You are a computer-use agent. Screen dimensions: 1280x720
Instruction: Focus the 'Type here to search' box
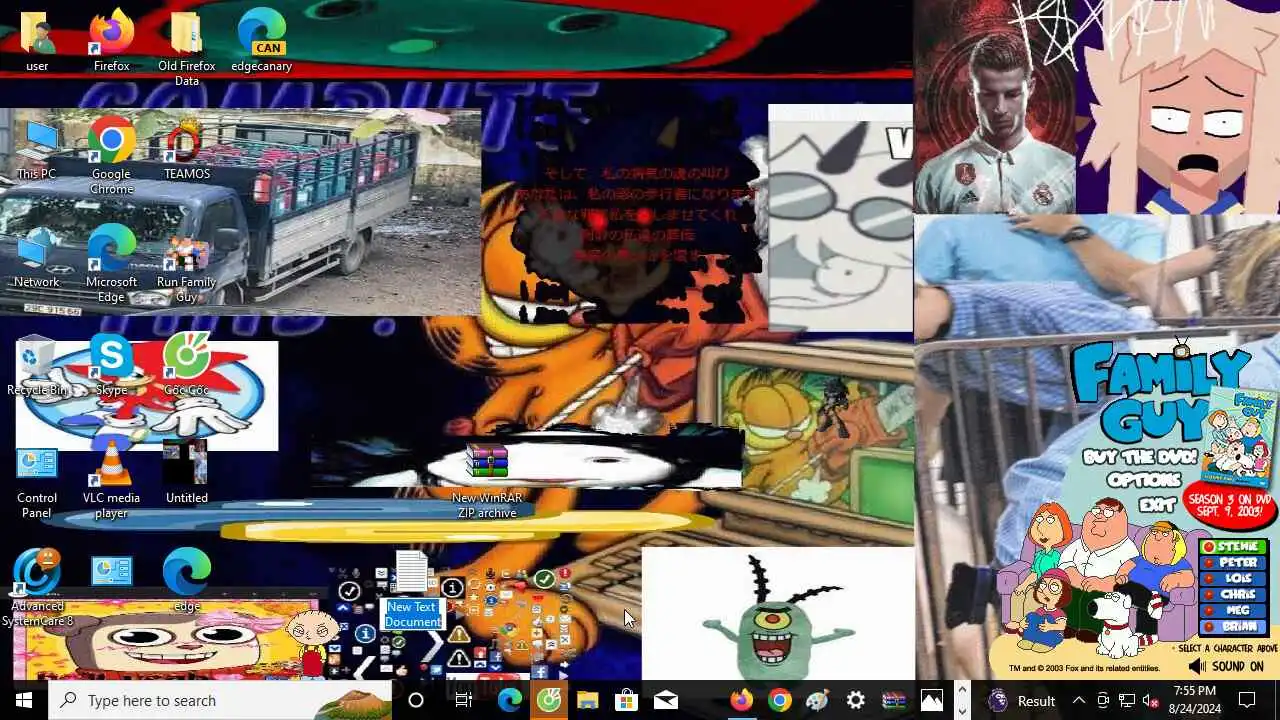[220, 700]
